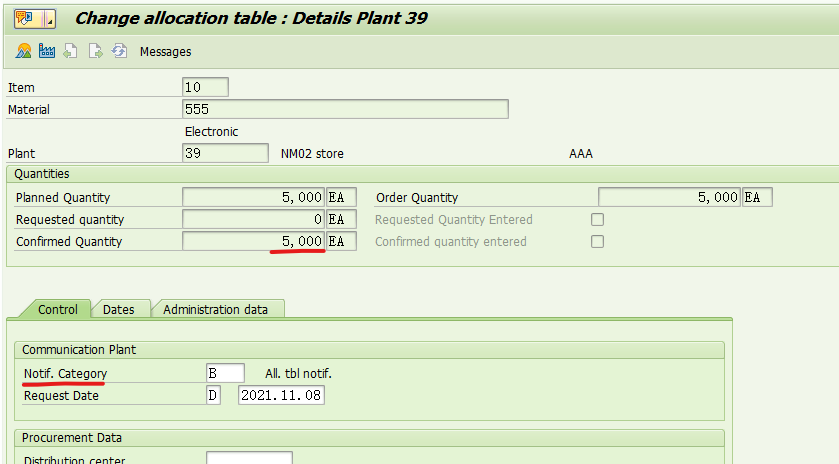The height and width of the screenshot is (464, 839).
Task: Click the Planned Quantity value field
Action: (x=253, y=197)
